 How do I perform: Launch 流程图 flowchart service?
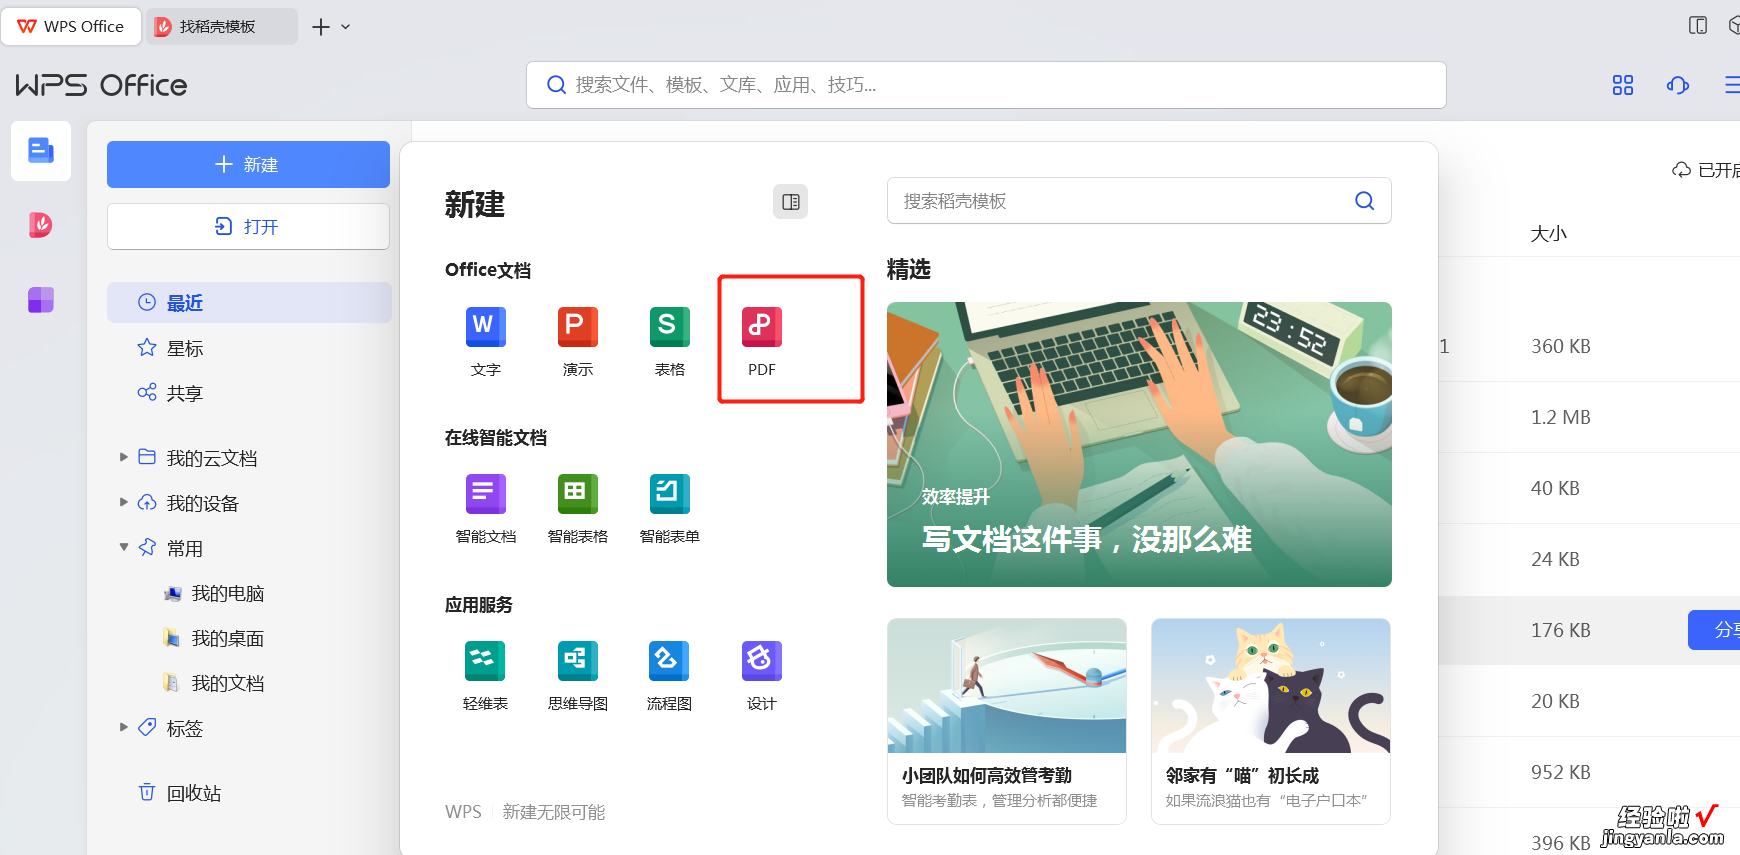point(670,676)
